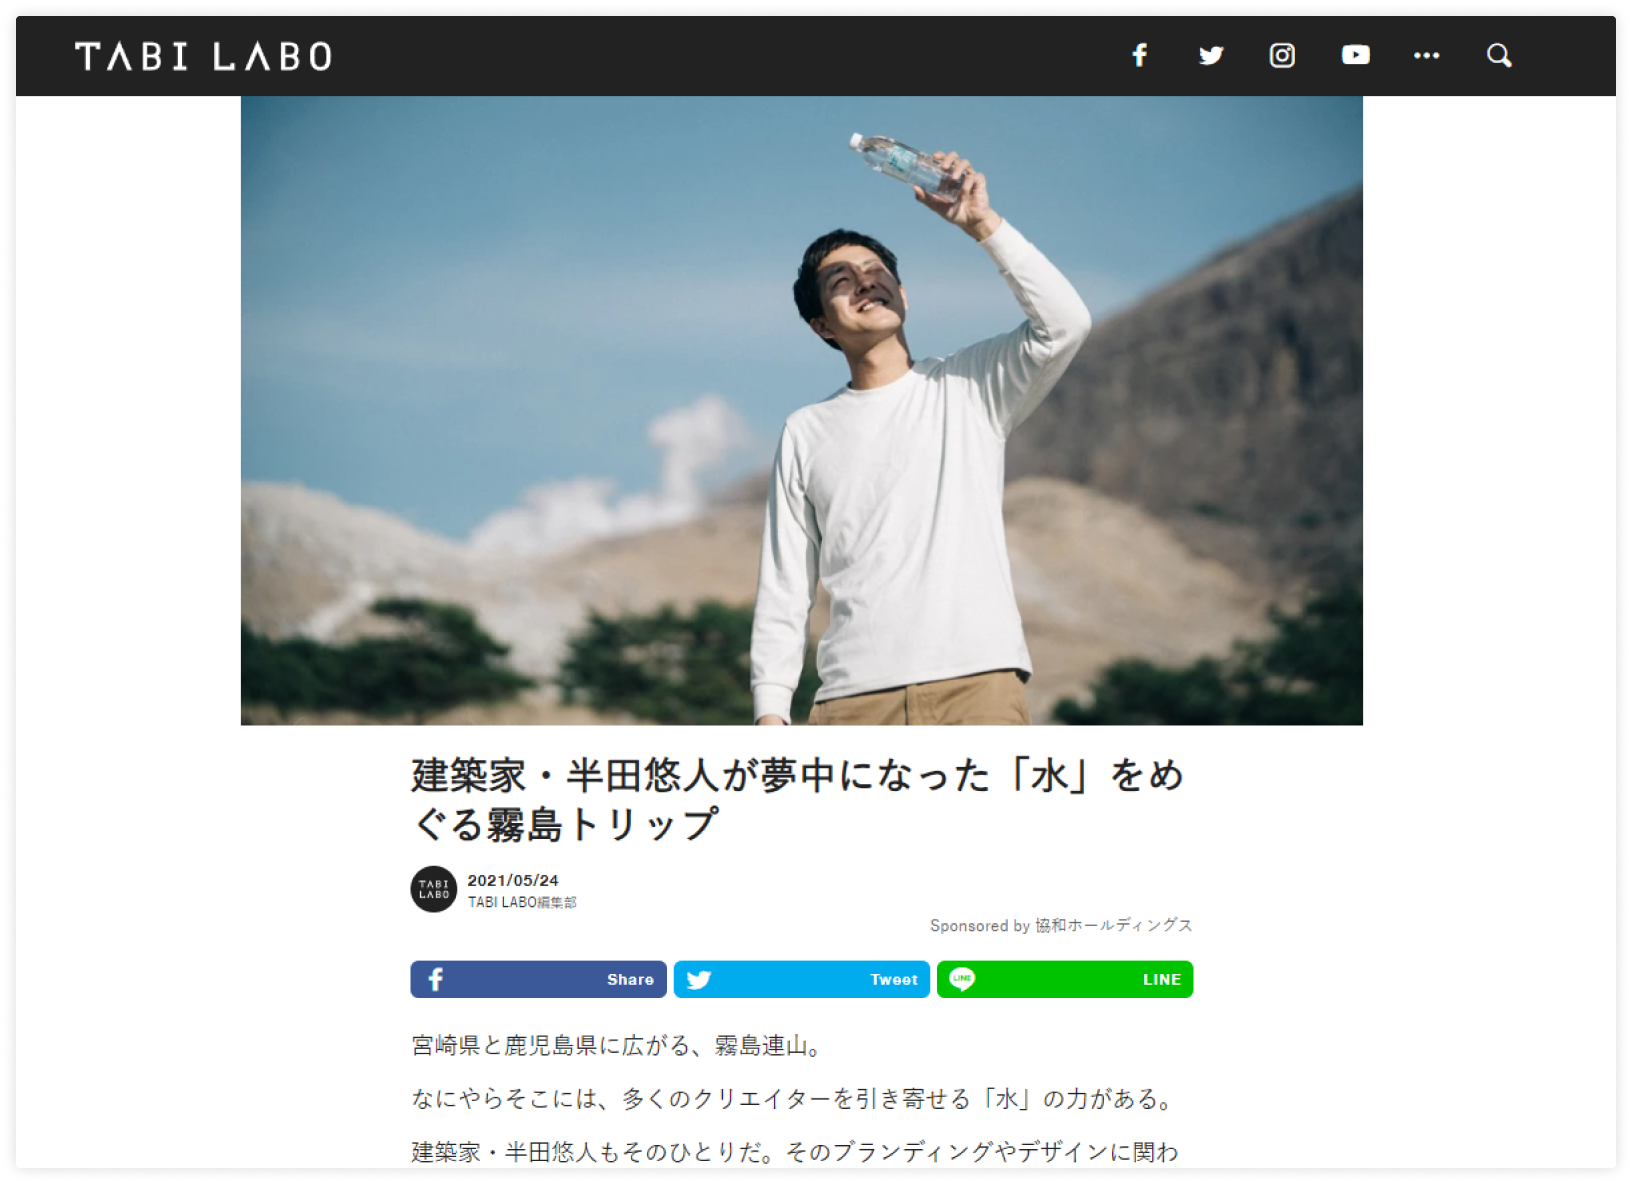Open the Twitter icon in header
This screenshot has width=1632, height=1184.
(1211, 55)
